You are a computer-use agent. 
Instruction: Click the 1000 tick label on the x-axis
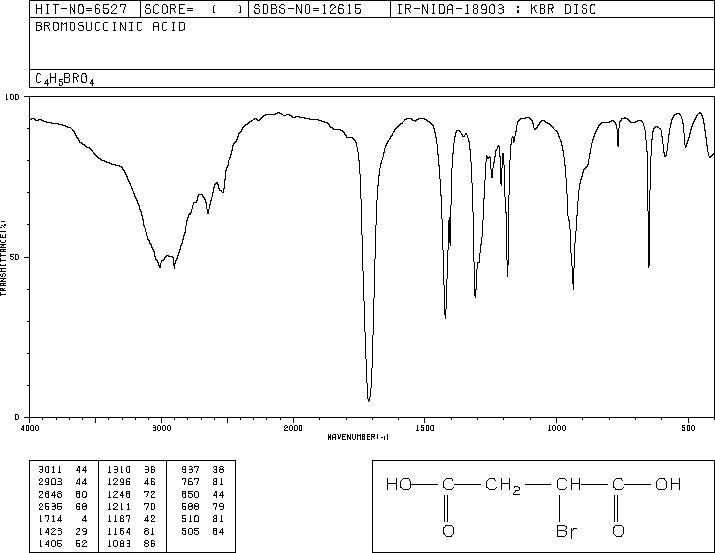[x=556, y=428]
